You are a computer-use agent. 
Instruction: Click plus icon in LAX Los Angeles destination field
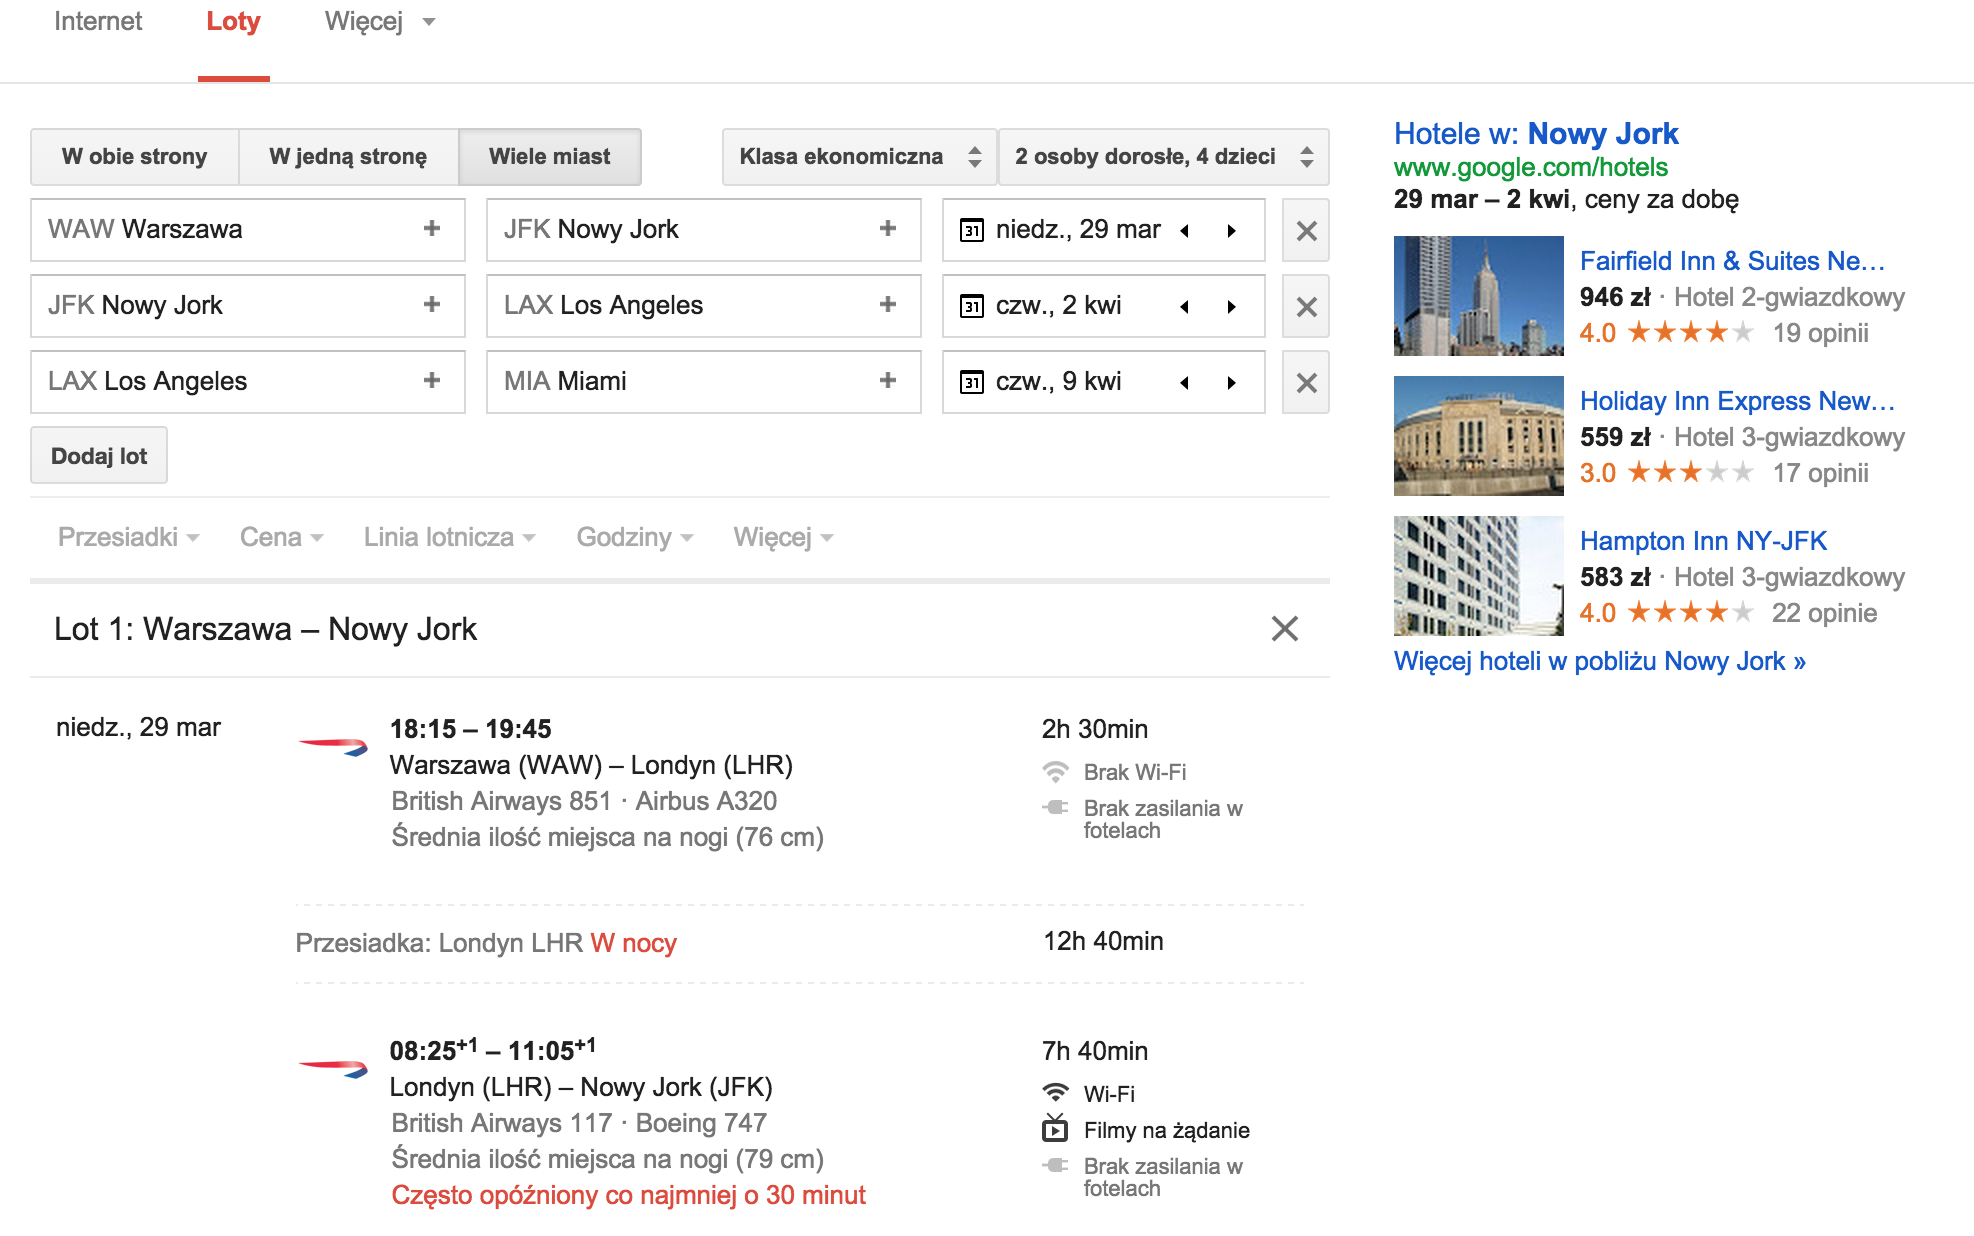pos(888,305)
